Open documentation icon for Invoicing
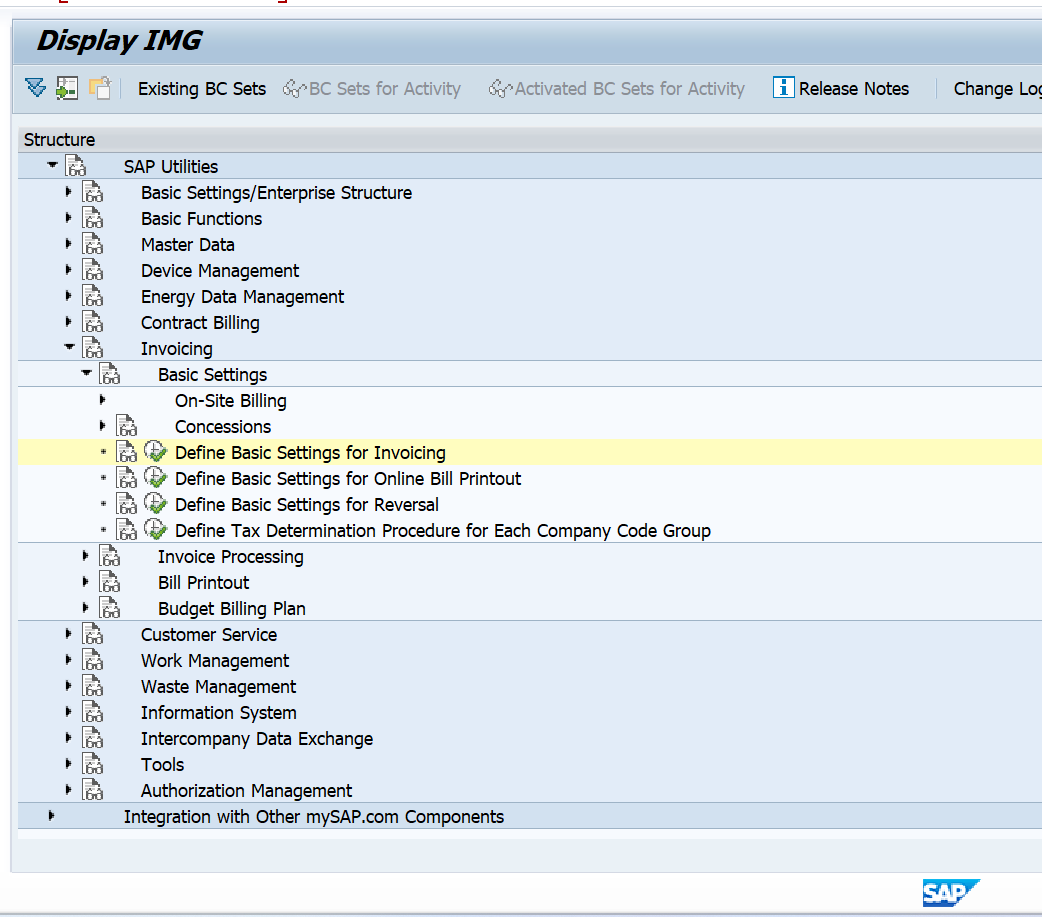 (93, 348)
